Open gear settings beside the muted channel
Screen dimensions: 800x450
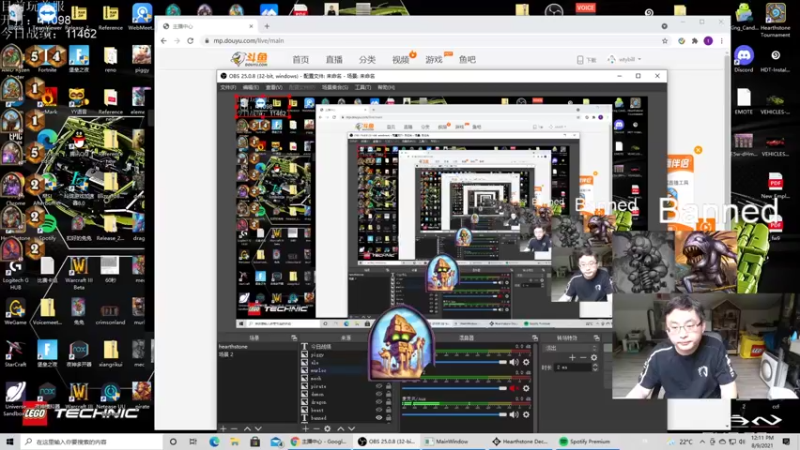[x=526, y=388]
